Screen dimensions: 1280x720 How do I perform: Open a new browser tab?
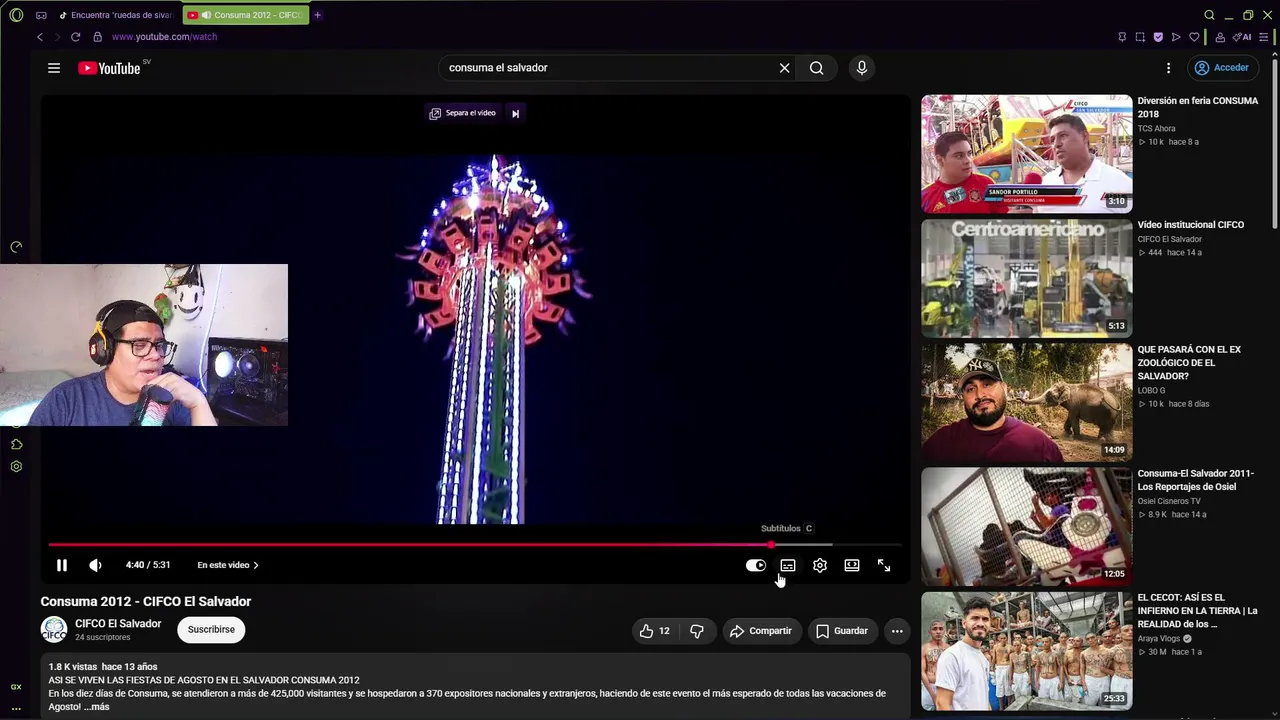coord(318,15)
